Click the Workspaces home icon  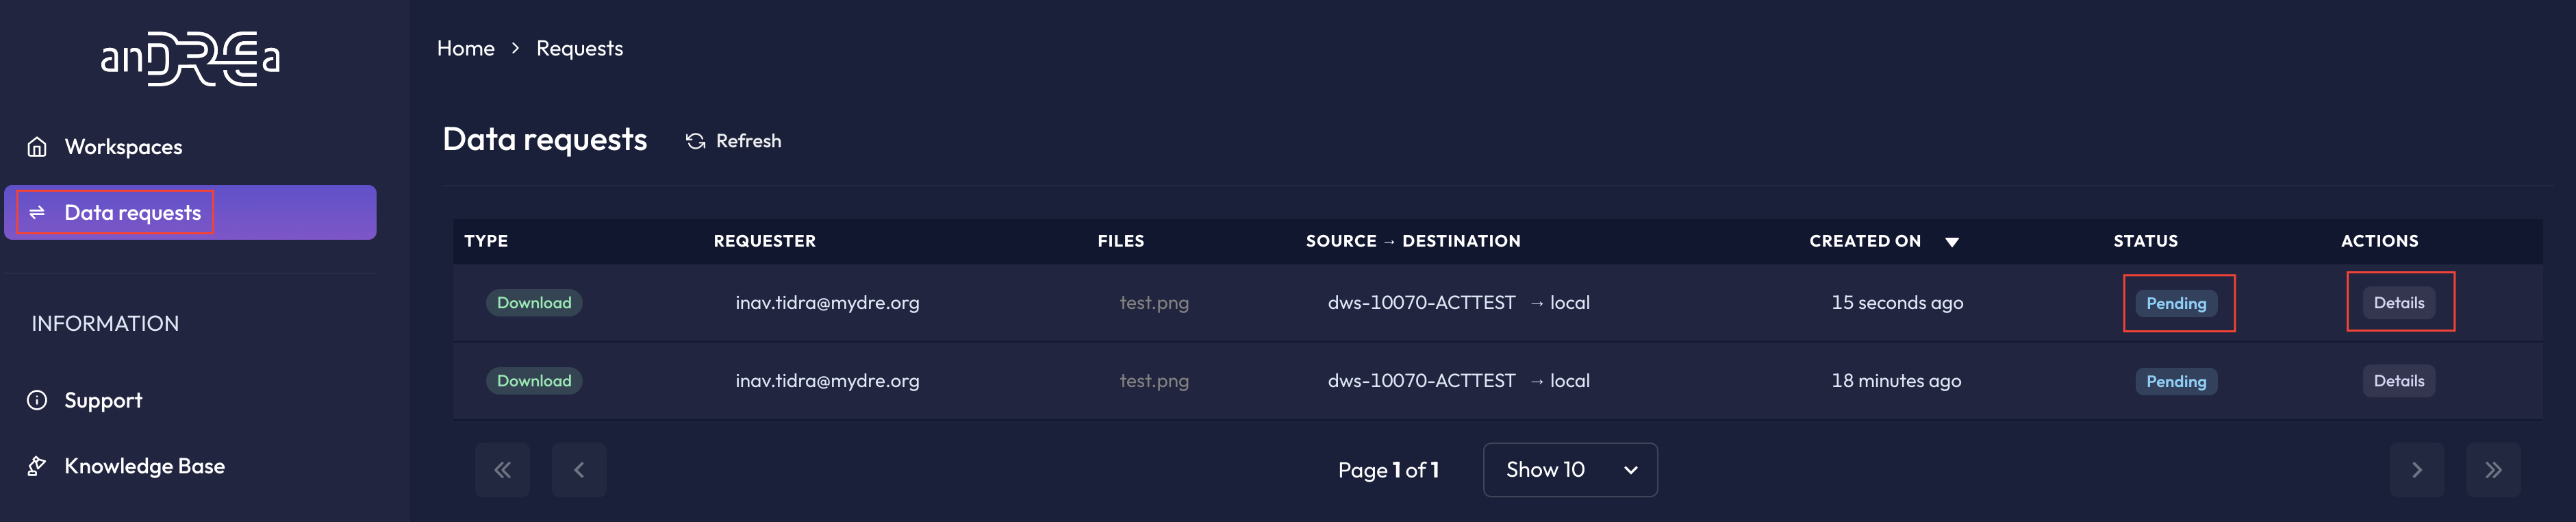pos(37,147)
